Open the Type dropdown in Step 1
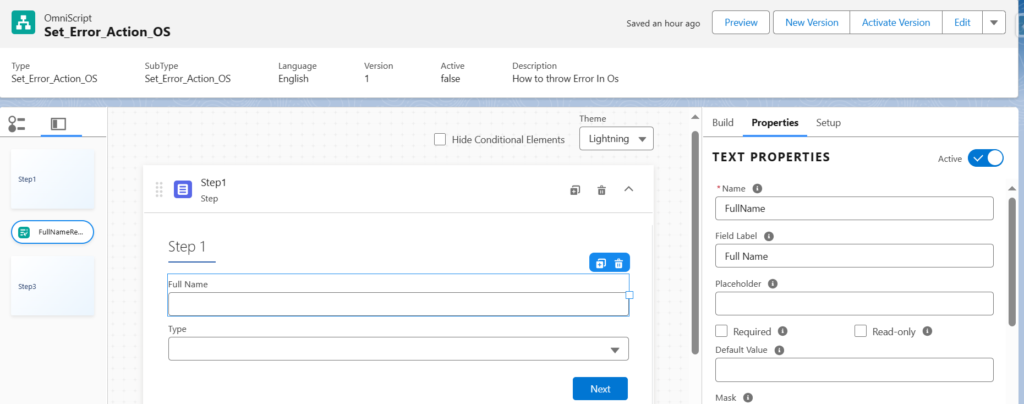Viewport: 1024px width, 404px height. (398, 349)
